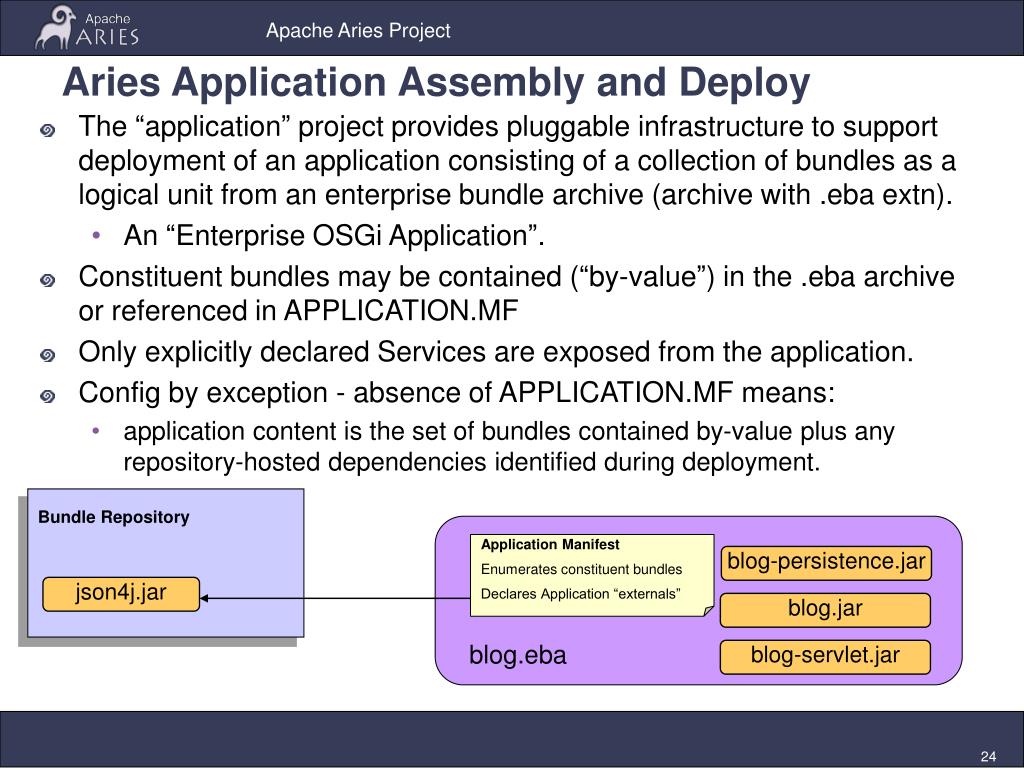Click the swirl bullet beside 'Constituent bundles'

pos(47,281)
